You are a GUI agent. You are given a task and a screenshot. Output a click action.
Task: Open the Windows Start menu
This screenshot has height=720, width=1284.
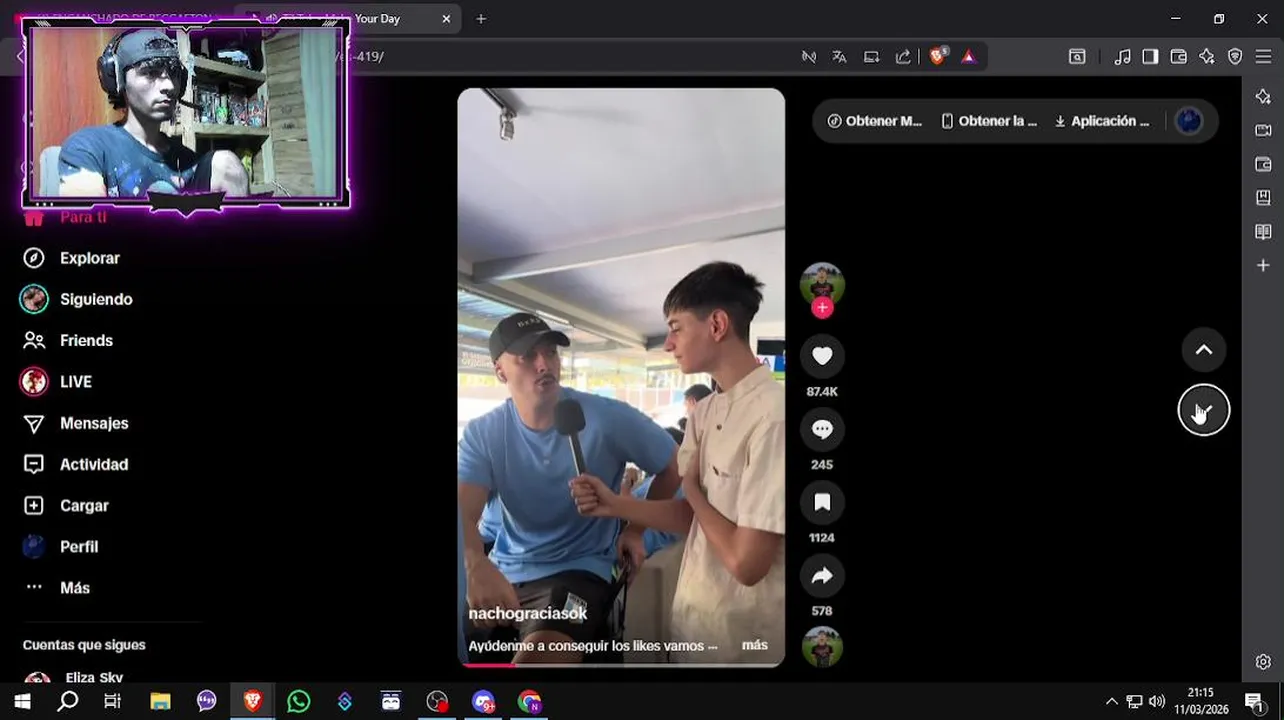click(x=22, y=702)
